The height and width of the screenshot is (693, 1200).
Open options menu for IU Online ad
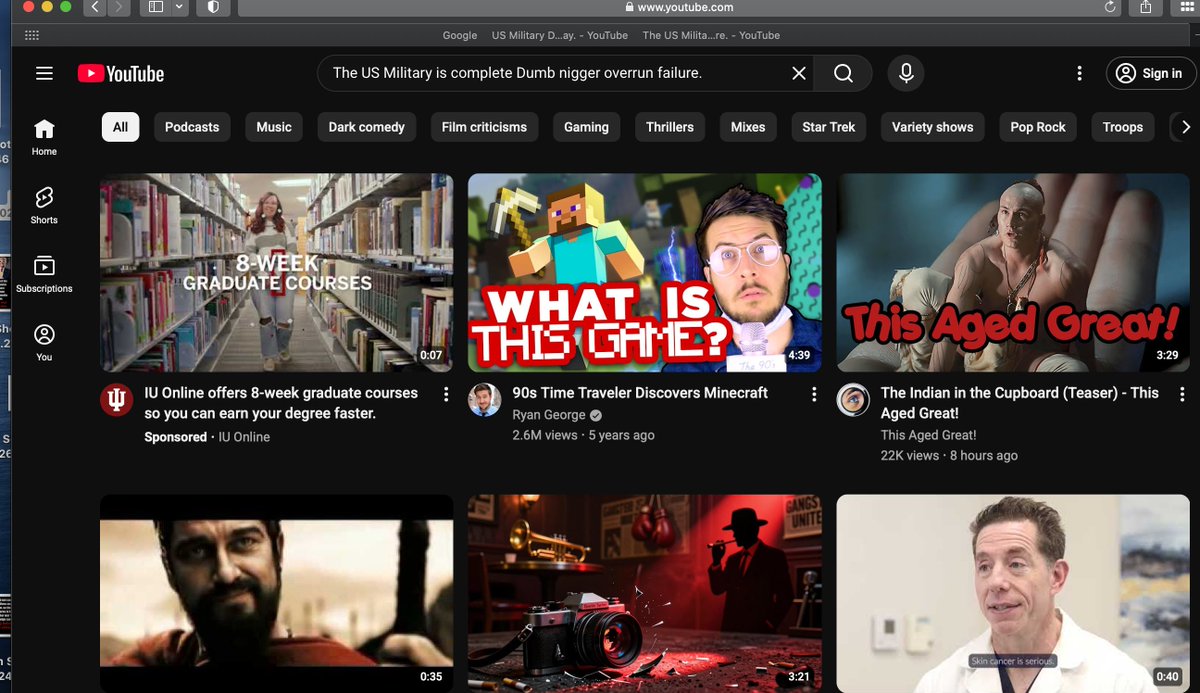pos(446,394)
